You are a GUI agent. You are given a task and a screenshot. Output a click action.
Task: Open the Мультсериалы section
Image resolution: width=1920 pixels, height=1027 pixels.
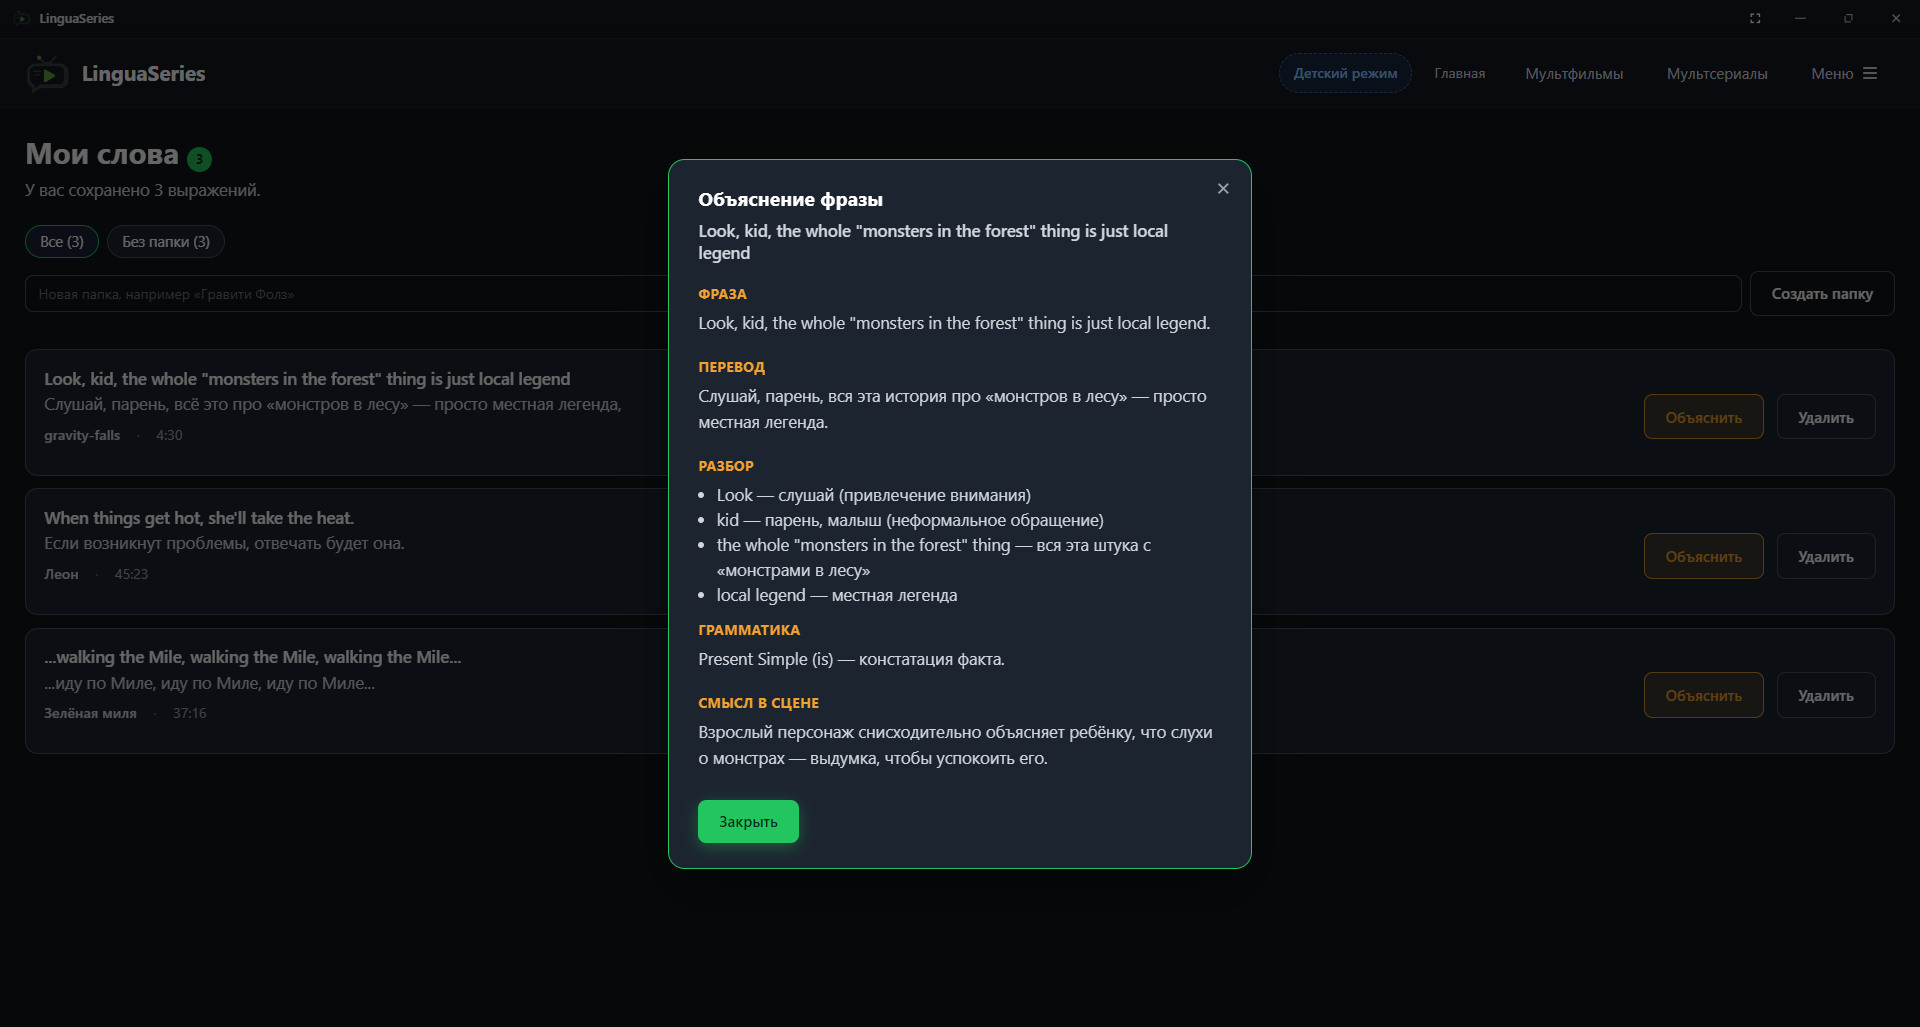1717,73
